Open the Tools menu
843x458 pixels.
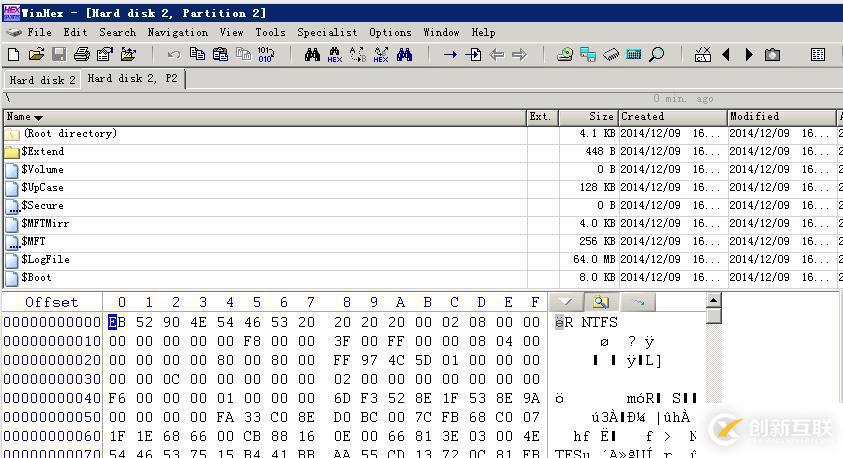coord(270,32)
